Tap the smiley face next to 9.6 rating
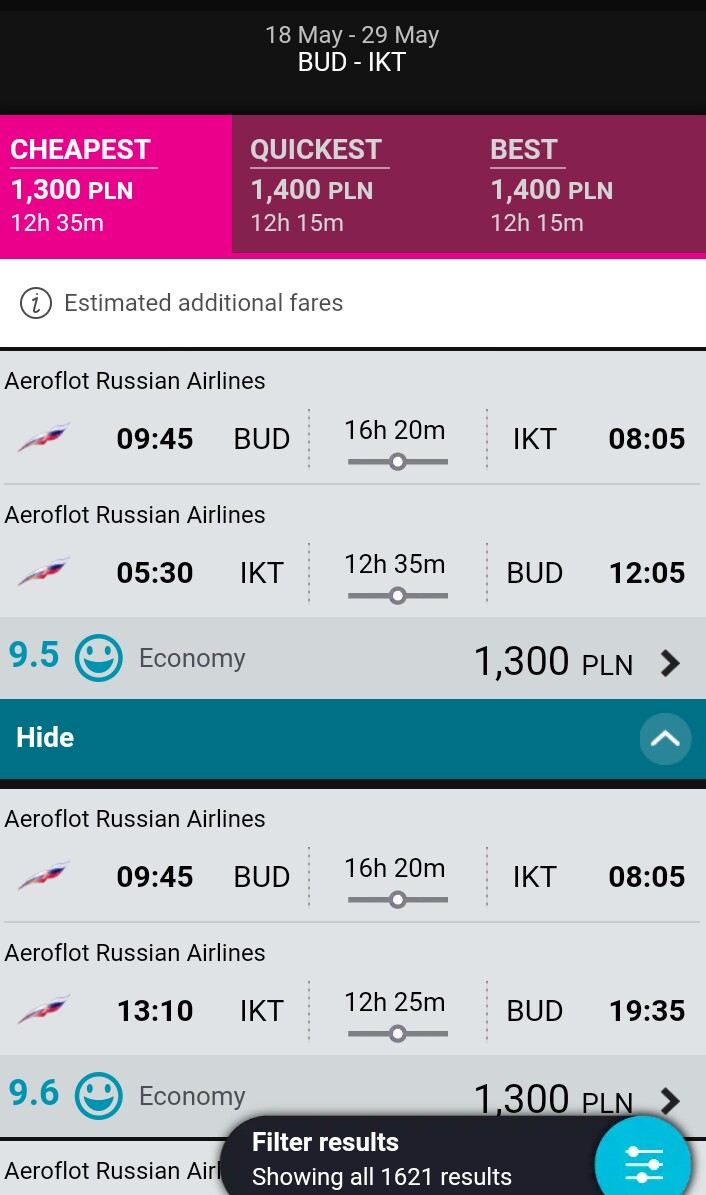The width and height of the screenshot is (706, 1195). pyautogui.click(x=98, y=1095)
